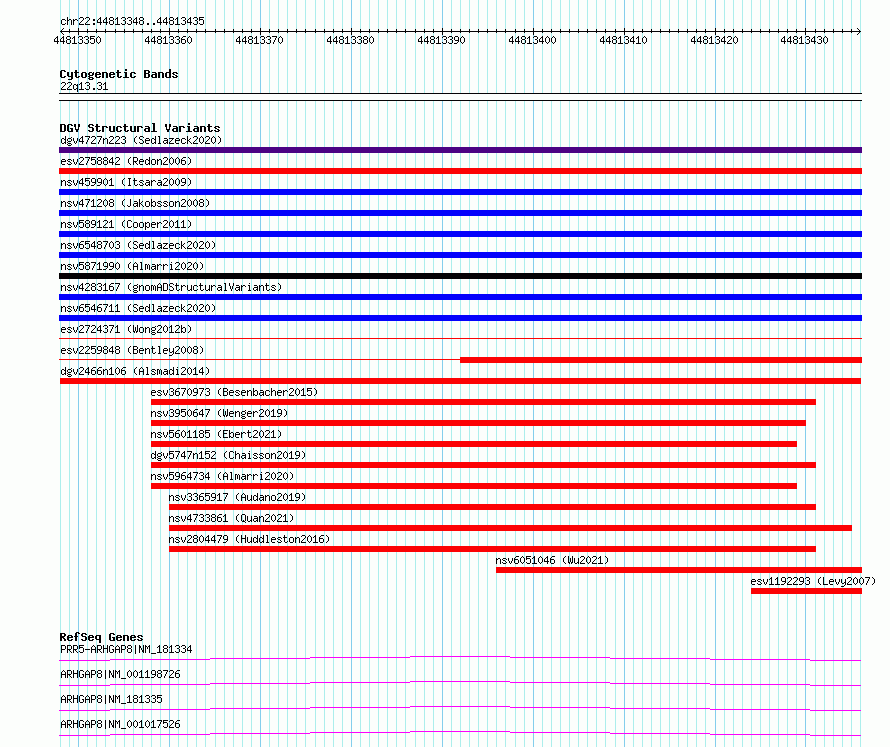890x747 pixels.
Task: Click the red bar for esv2758842
Action: (x=460, y=171)
